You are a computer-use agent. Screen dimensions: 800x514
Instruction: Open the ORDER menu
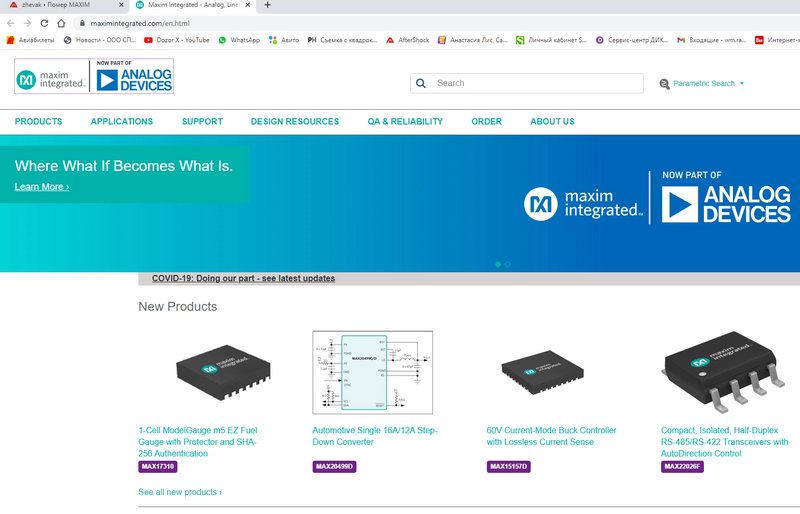point(486,121)
